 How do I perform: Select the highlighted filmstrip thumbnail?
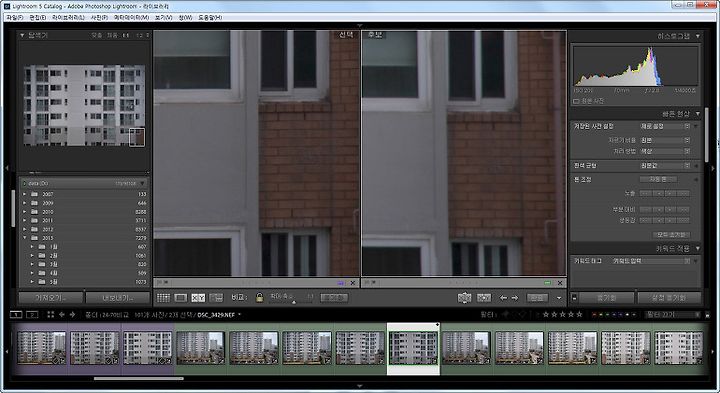tap(413, 348)
